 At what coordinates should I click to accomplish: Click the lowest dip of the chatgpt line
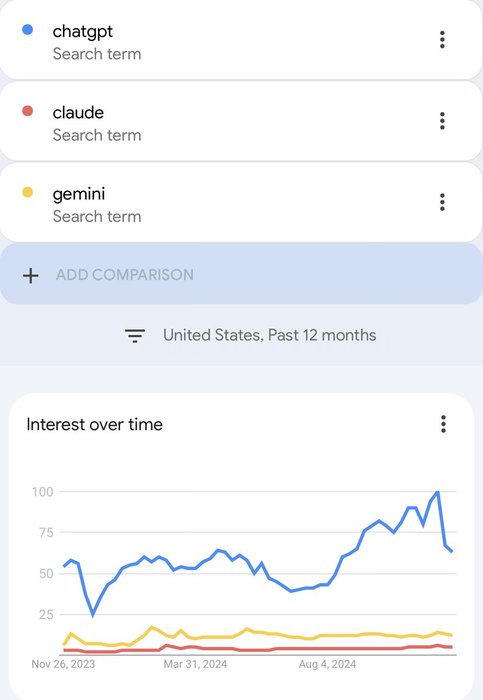(x=93, y=615)
